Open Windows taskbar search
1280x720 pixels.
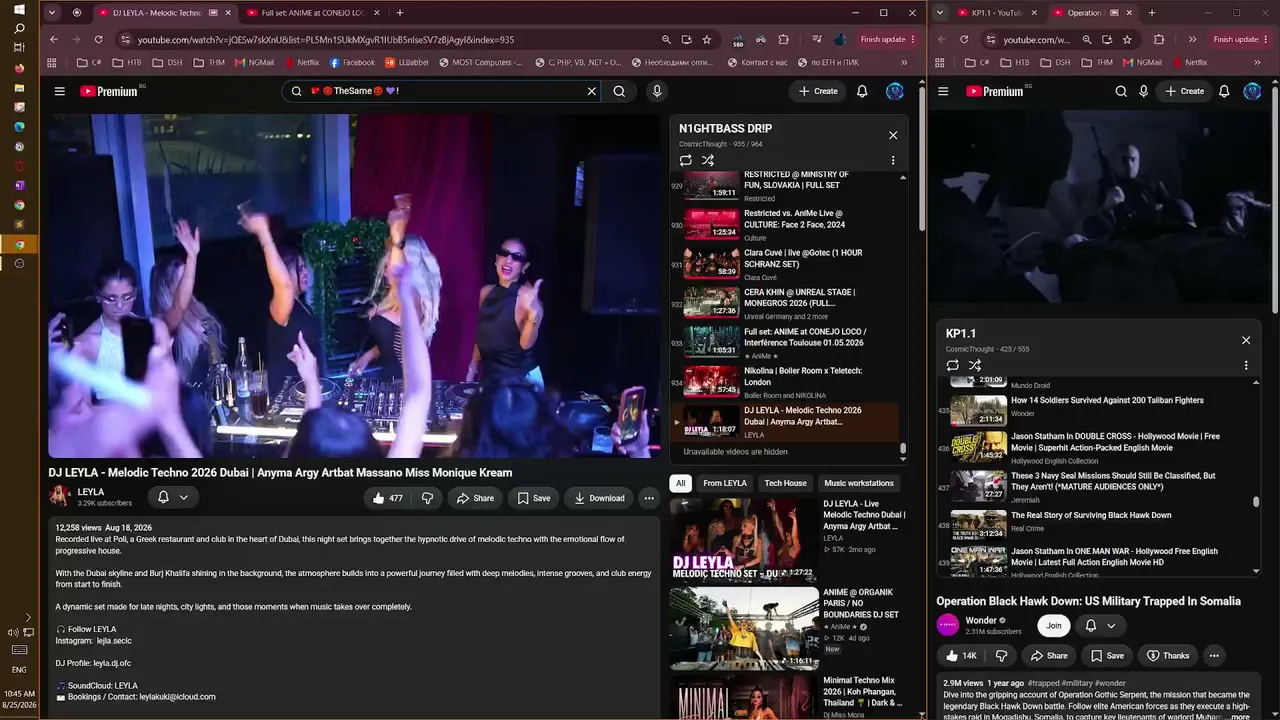click(x=19, y=29)
